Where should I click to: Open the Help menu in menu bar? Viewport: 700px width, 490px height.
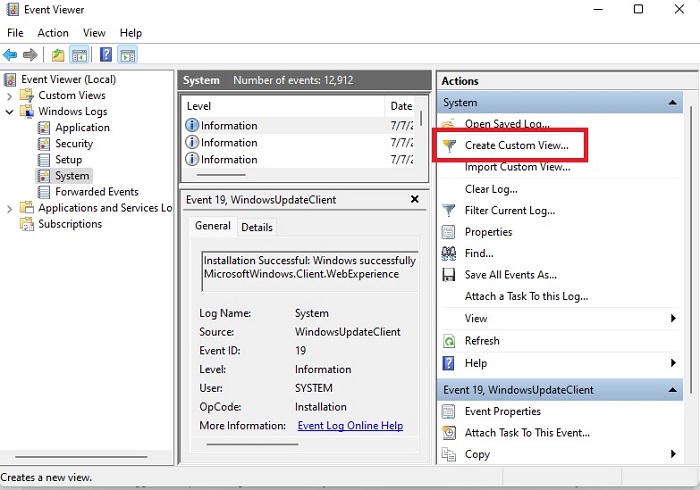tap(131, 33)
